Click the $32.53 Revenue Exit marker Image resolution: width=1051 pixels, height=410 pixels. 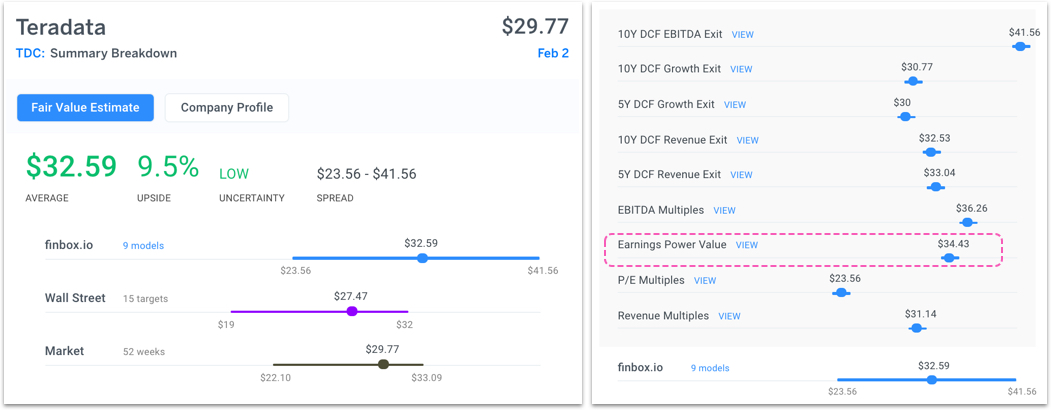(932, 152)
